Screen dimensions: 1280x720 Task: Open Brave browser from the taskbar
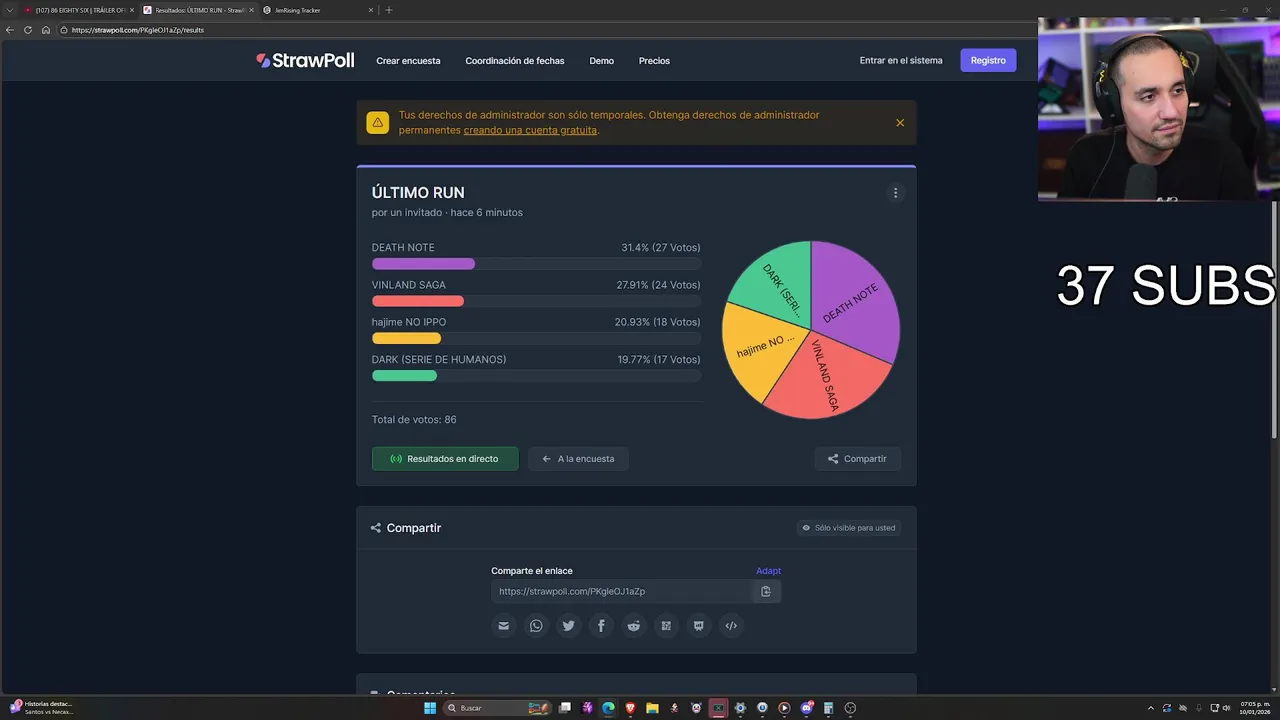click(630, 708)
